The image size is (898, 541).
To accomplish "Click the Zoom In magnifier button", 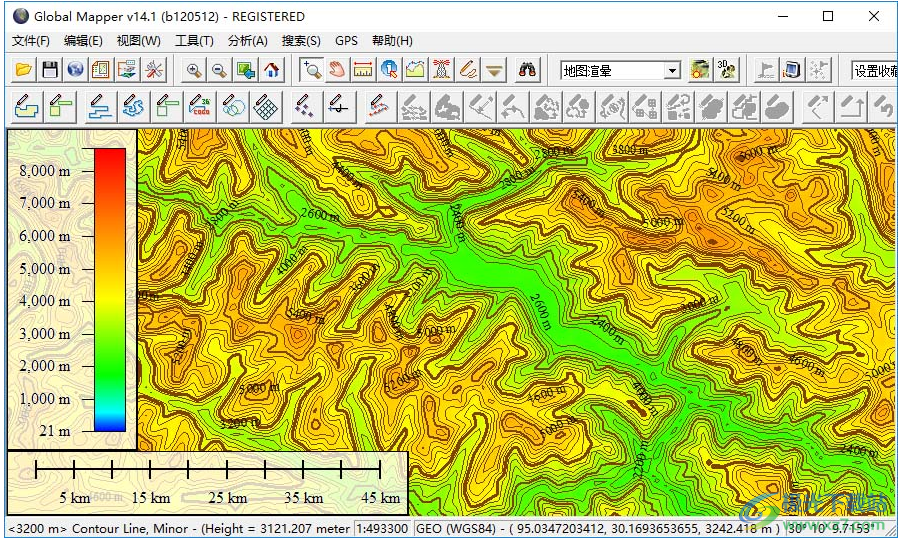I will (x=194, y=70).
